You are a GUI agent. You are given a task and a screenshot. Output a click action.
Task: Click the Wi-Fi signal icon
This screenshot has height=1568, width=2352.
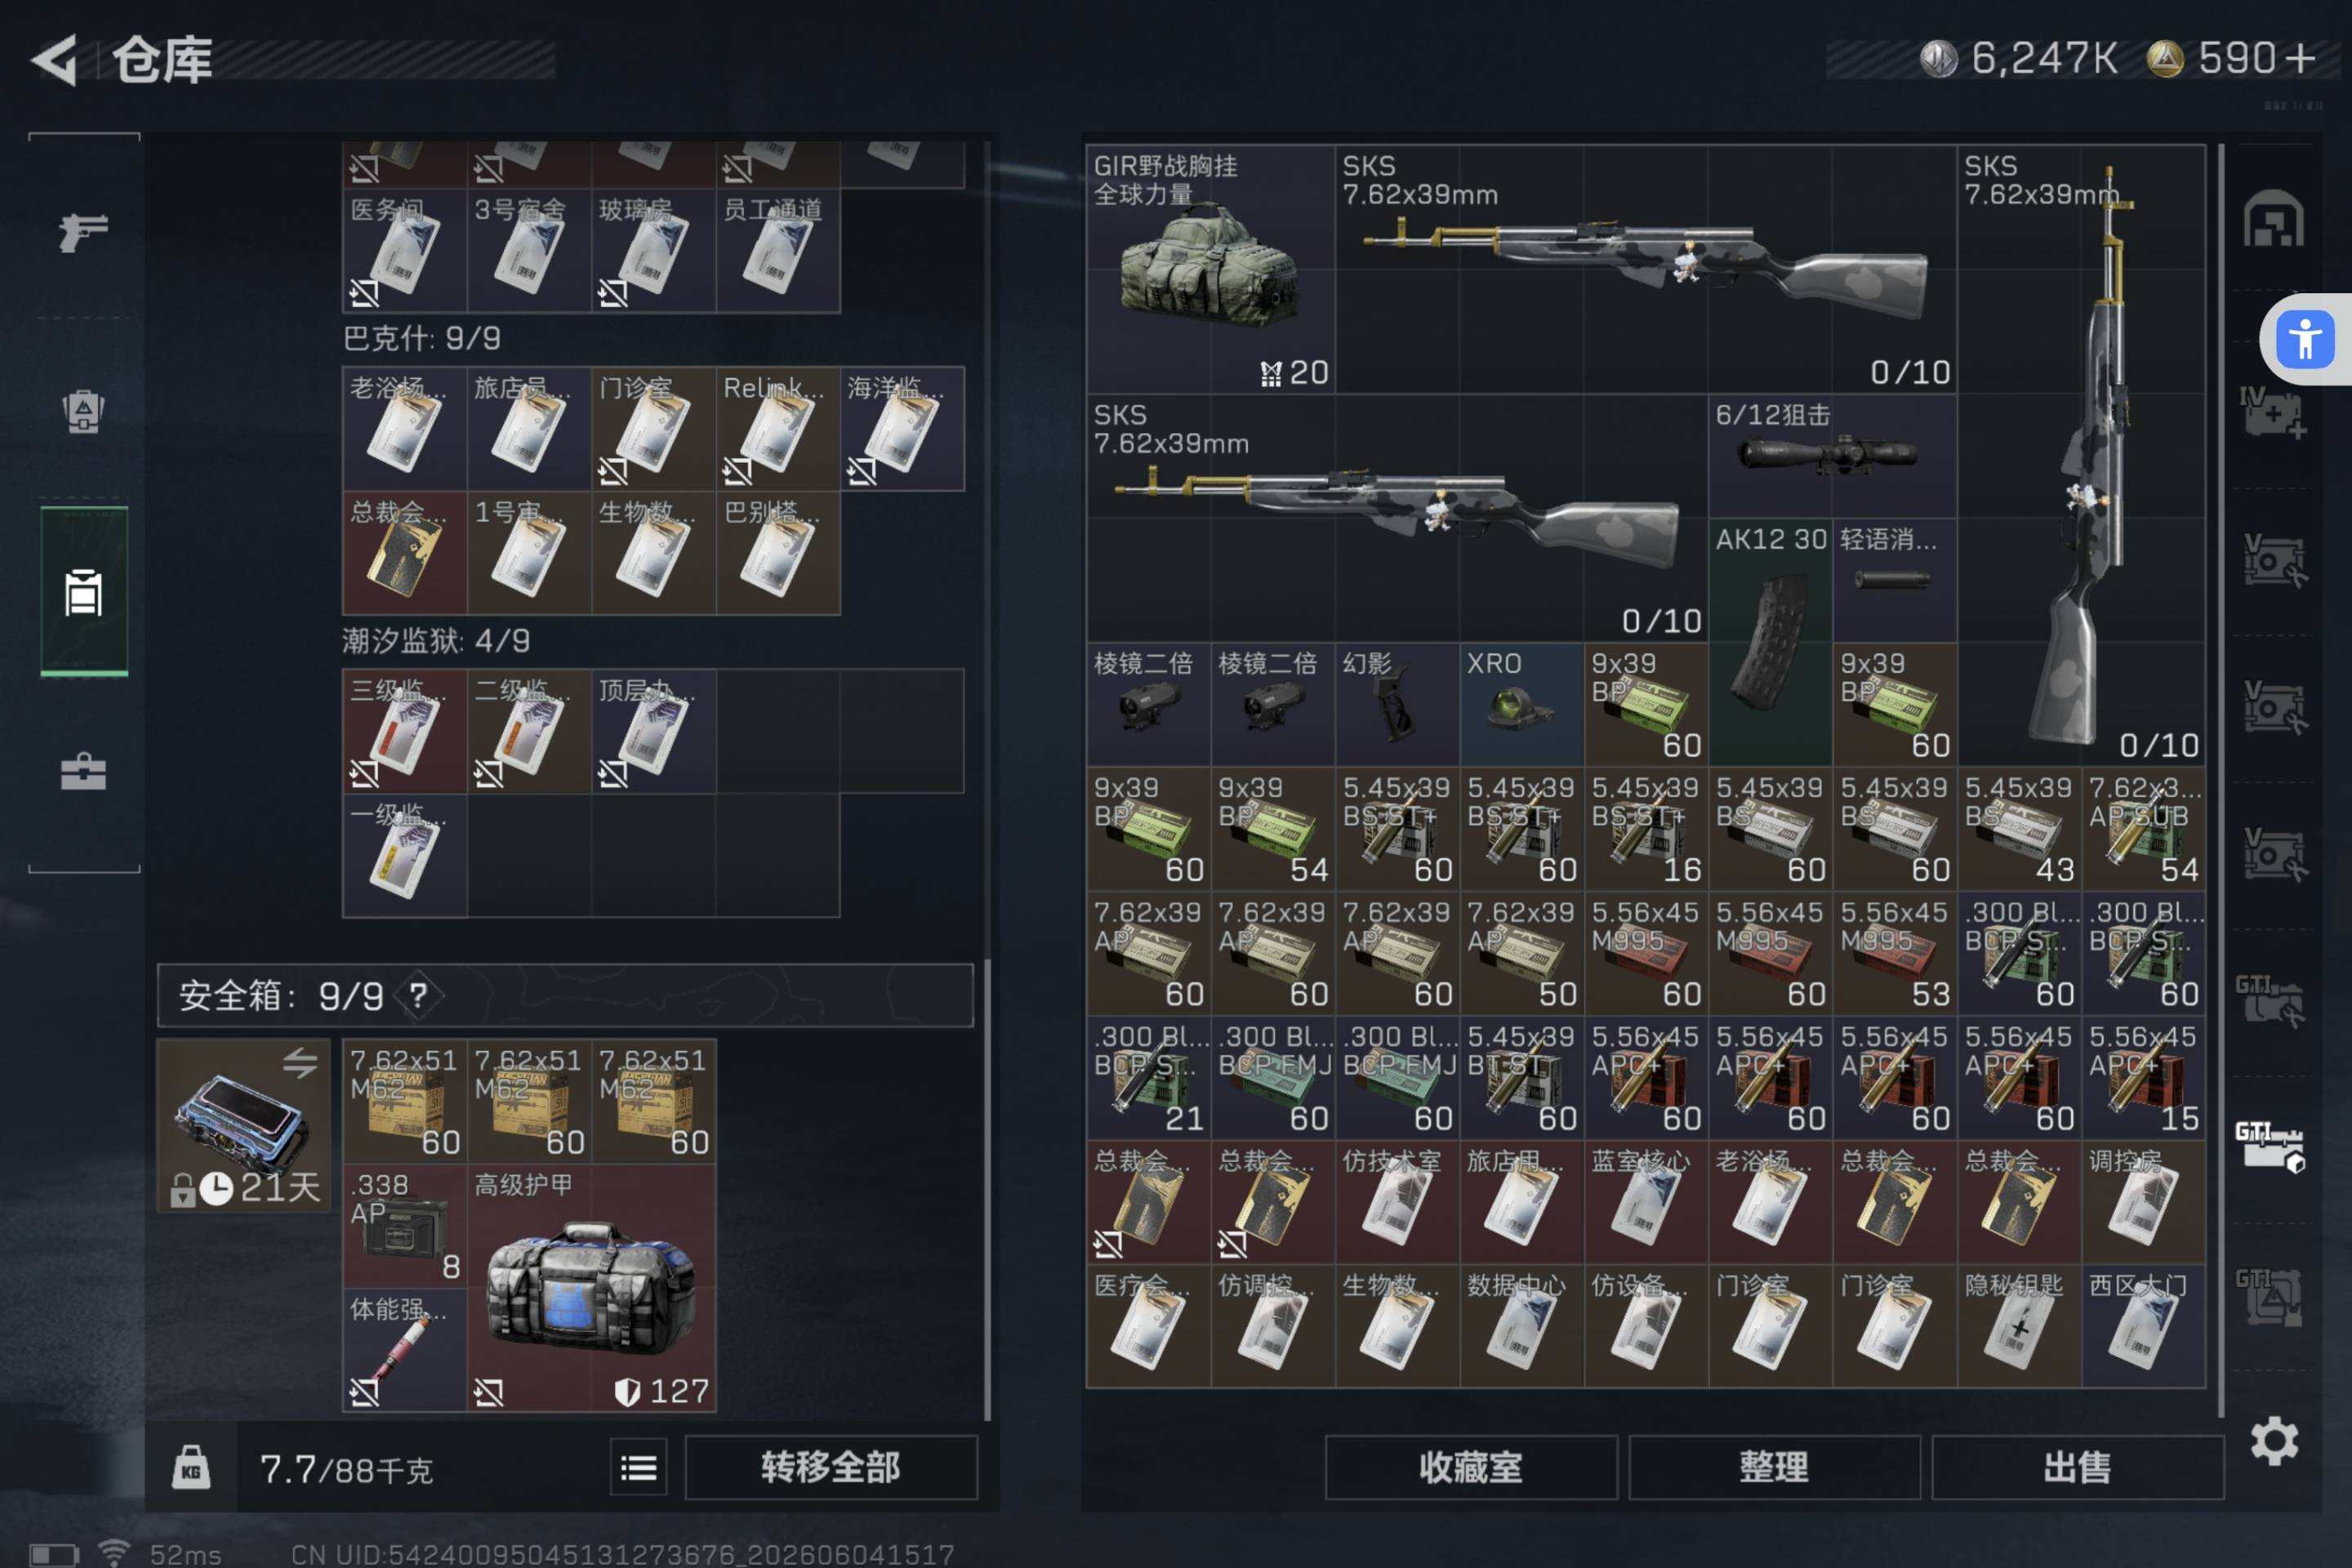[x=114, y=1552]
